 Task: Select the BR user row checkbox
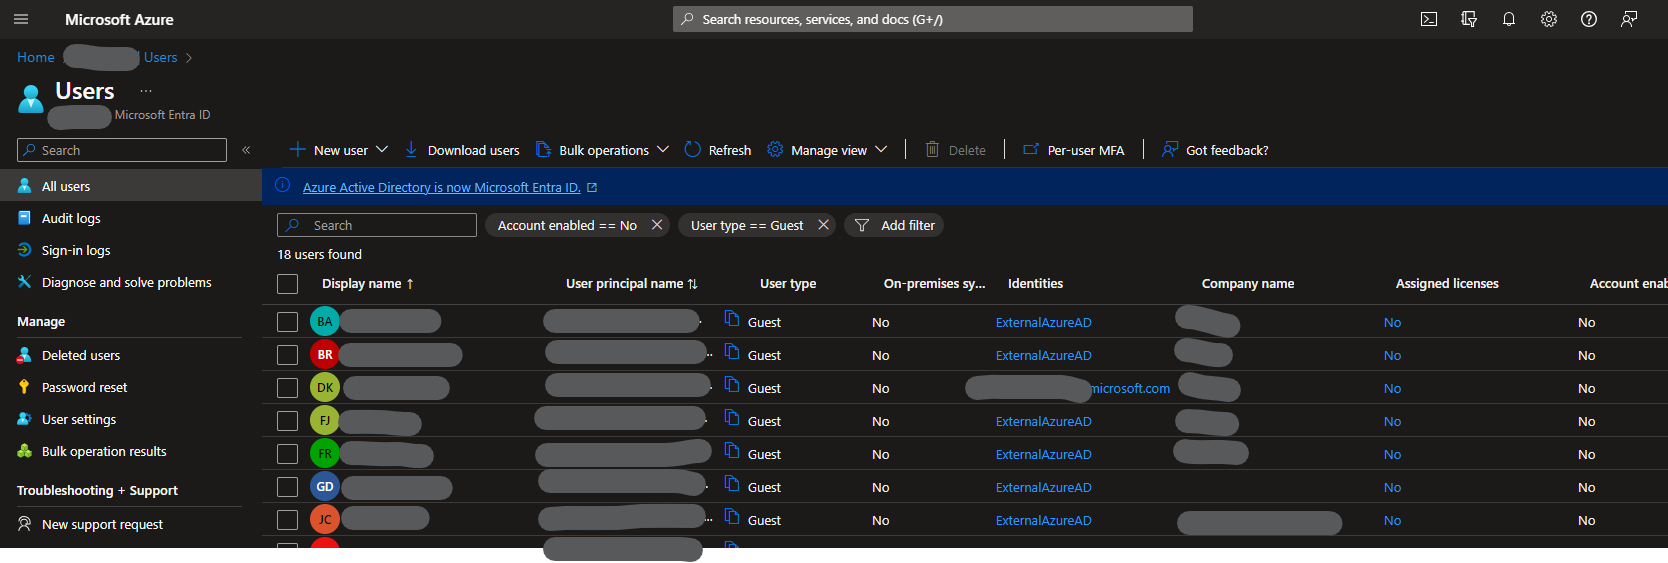coord(288,355)
